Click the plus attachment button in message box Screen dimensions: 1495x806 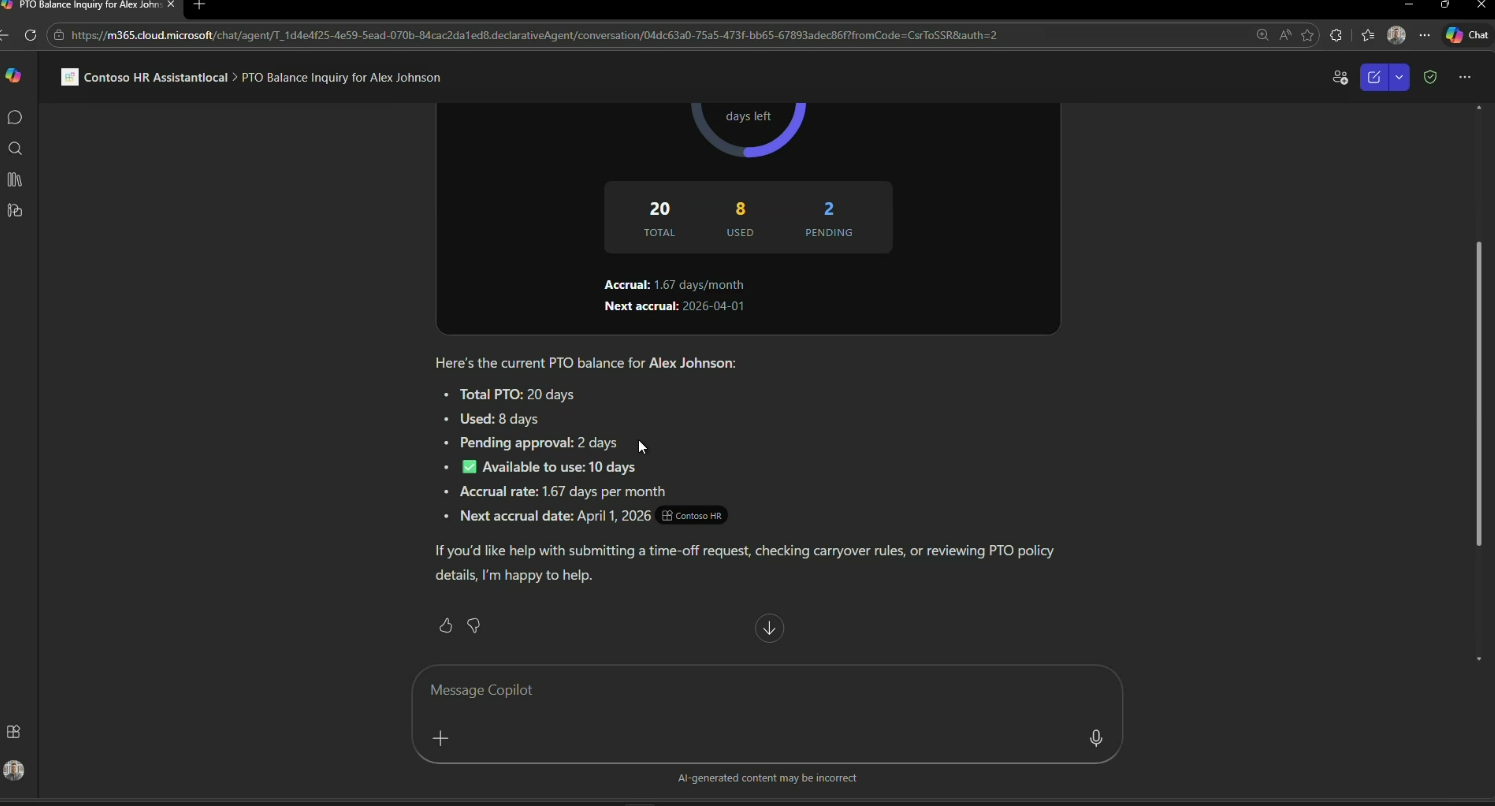[440, 739]
